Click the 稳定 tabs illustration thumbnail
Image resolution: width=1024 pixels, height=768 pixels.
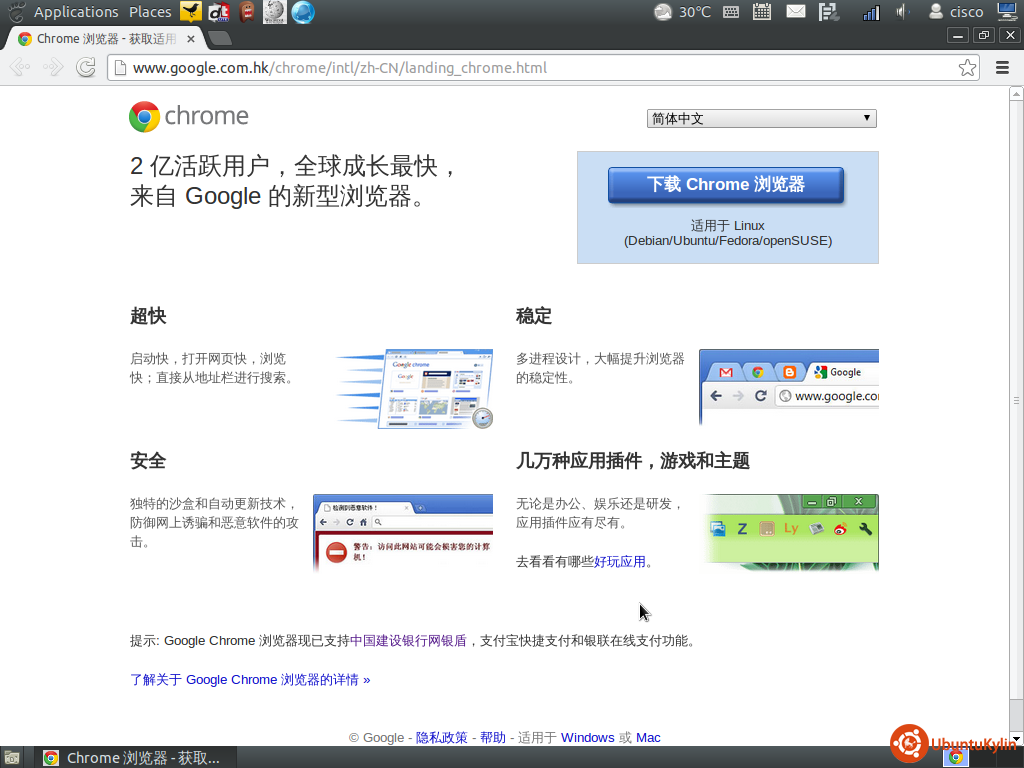point(789,387)
